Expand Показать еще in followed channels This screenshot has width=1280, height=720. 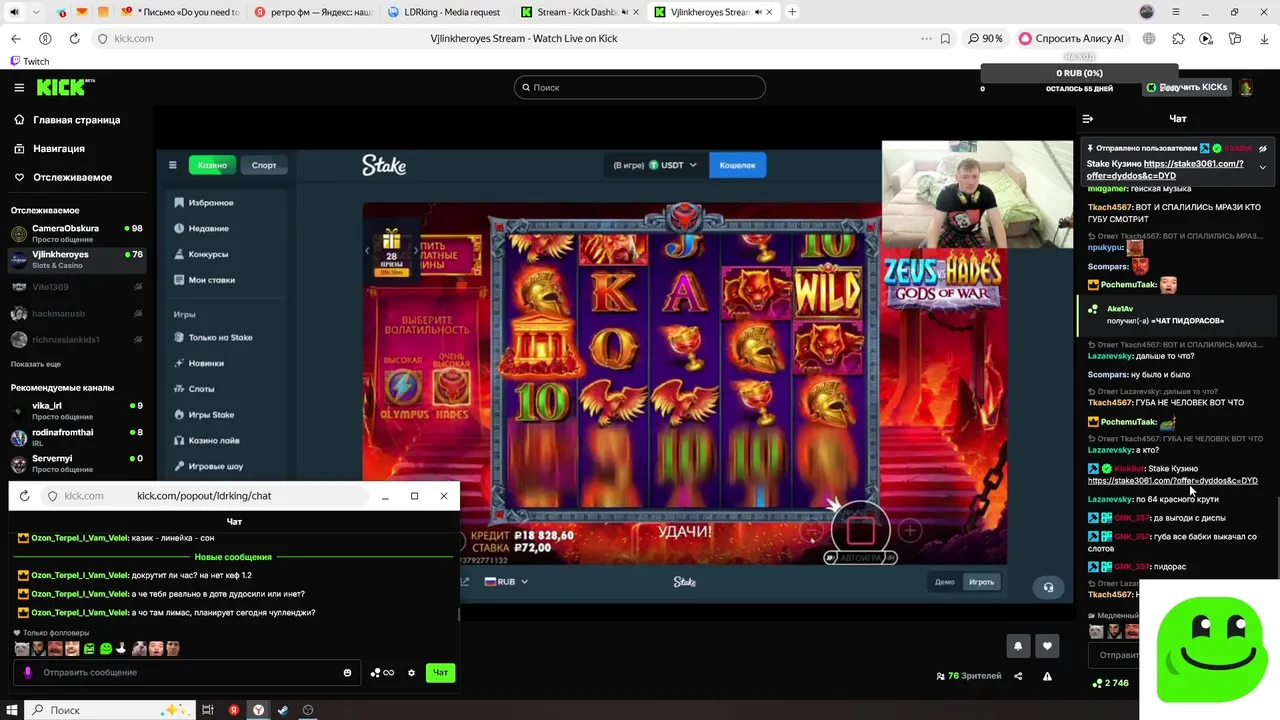(36, 364)
